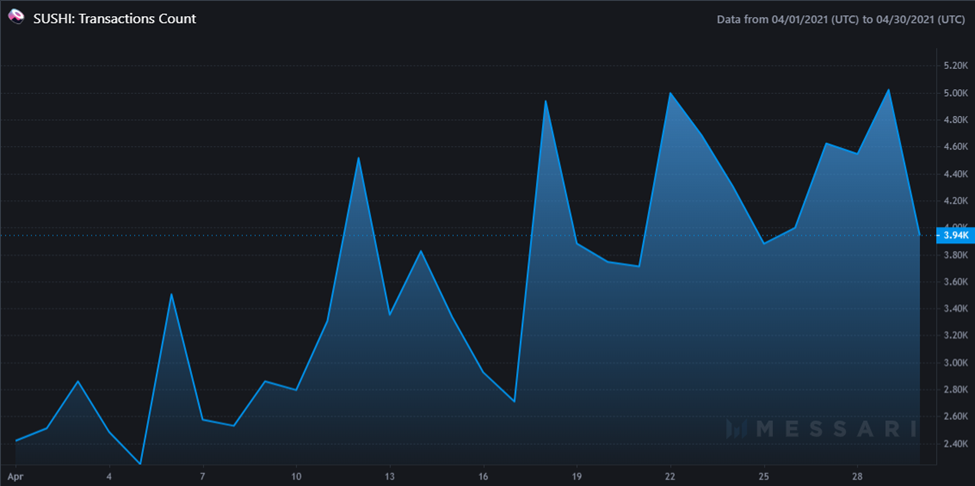The image size is (975, 486).
Task: Click the April 5 lowest data point
Action: (x=141, y=464)
